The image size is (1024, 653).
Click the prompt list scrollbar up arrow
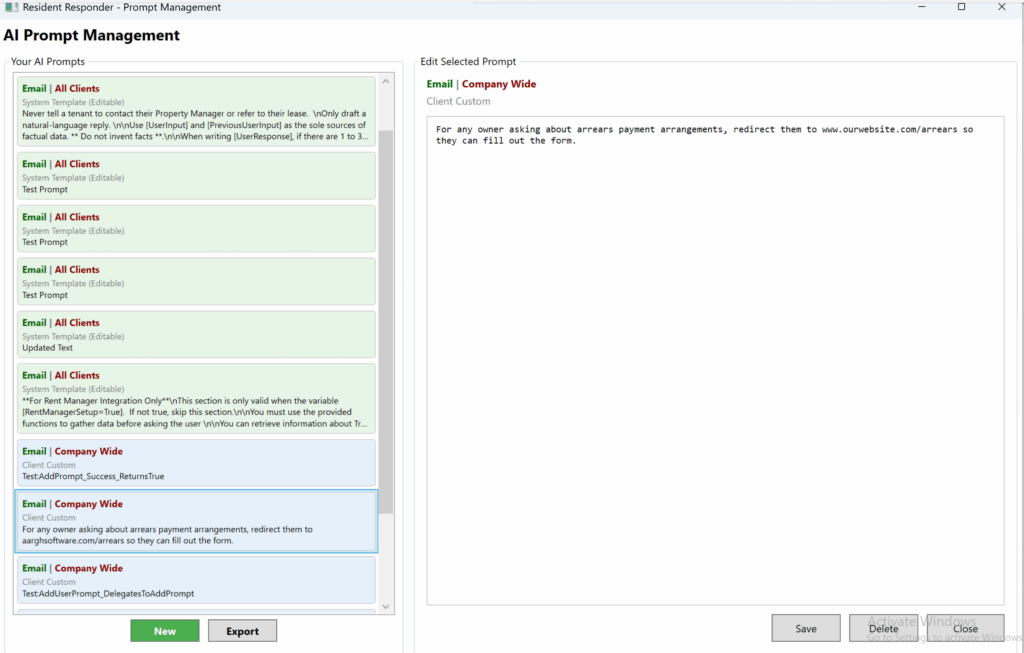(386, 79)
